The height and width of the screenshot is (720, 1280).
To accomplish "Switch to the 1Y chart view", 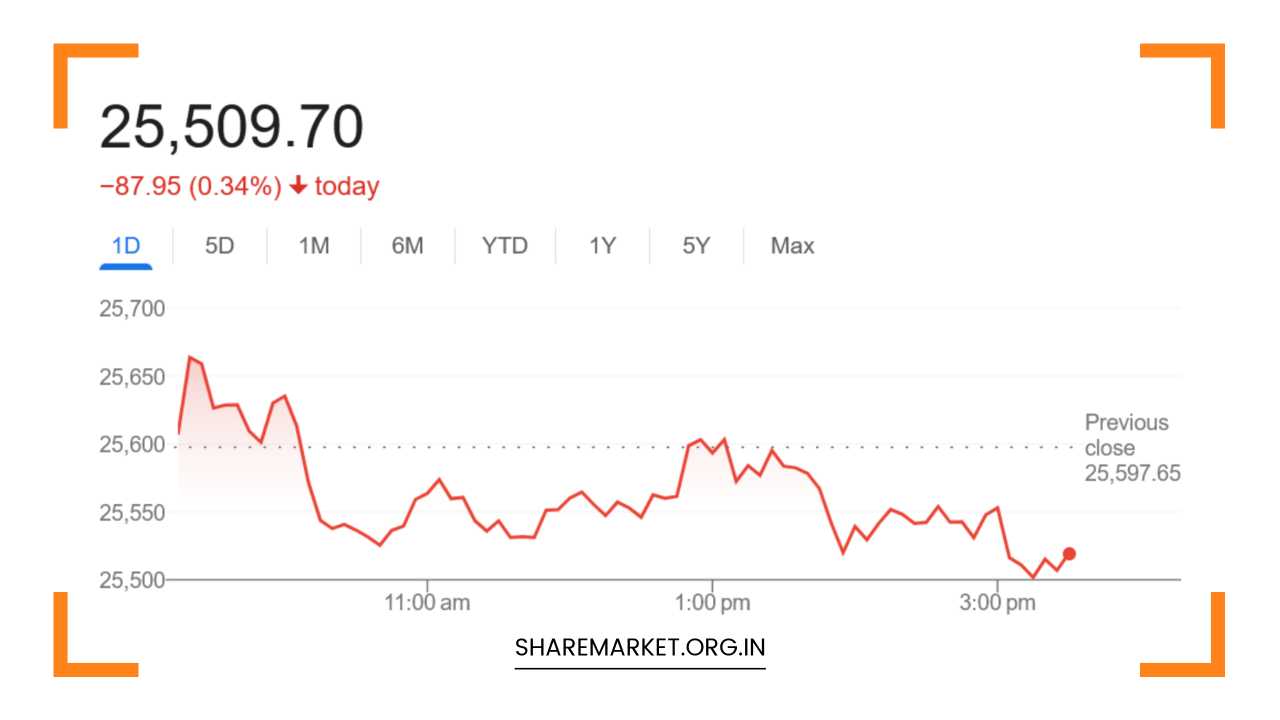I will 602,245.
